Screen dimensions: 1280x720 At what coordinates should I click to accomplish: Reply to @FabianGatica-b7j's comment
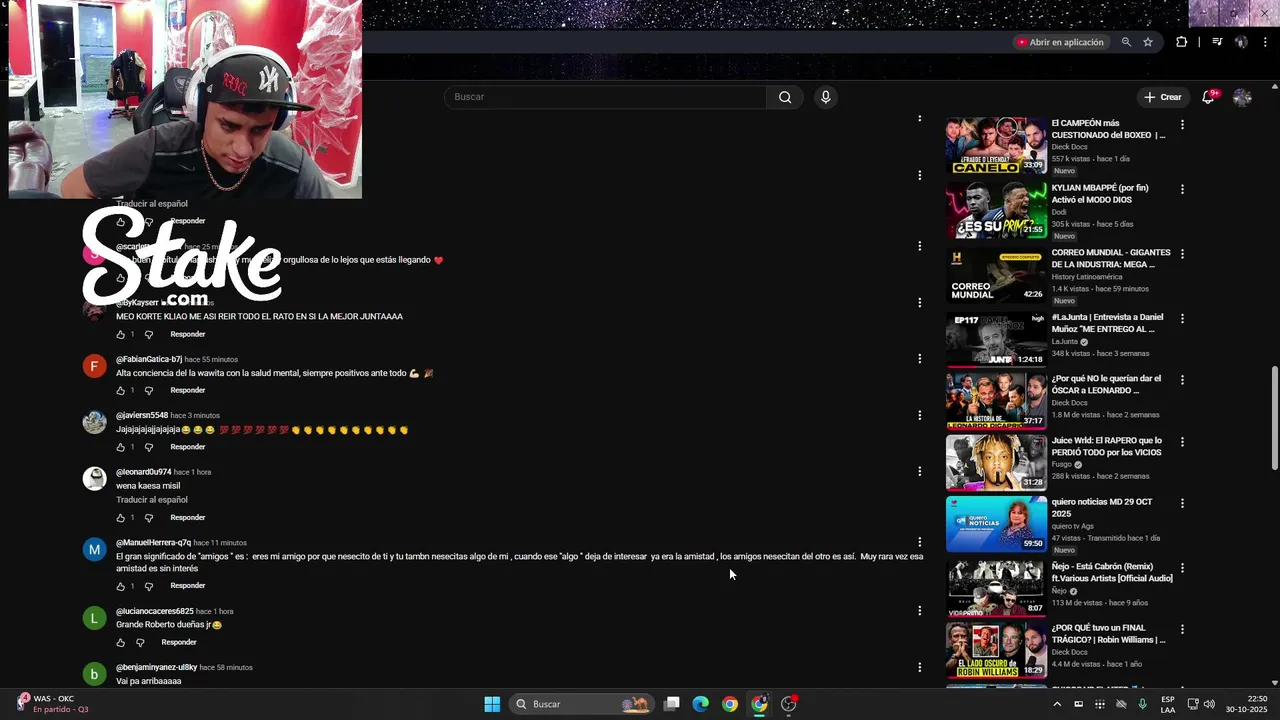[x=187, y=390]
